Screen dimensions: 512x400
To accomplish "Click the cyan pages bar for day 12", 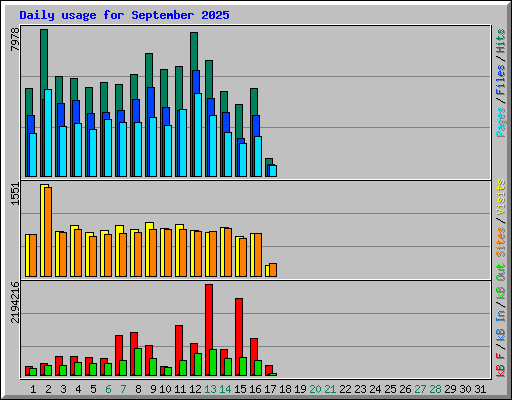I will pyautogui.click(x=198, y=135).
